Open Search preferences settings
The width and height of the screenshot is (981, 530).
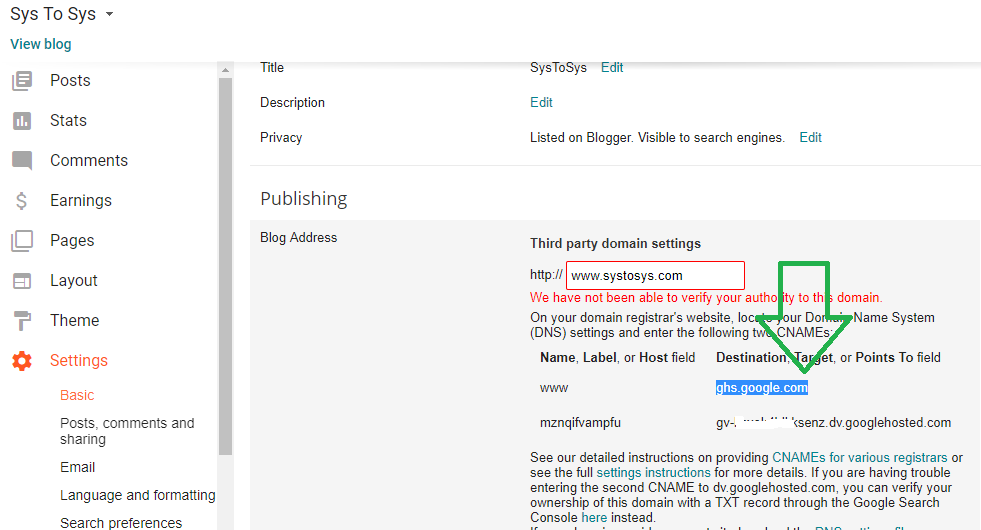(121, 523)
